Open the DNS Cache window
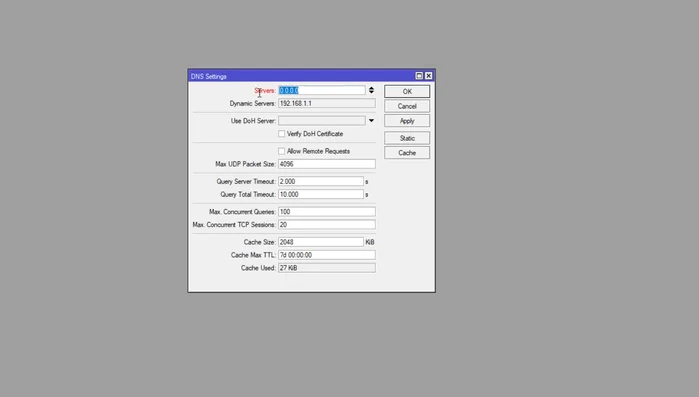699x397 pixels. [x=407, y=153]
